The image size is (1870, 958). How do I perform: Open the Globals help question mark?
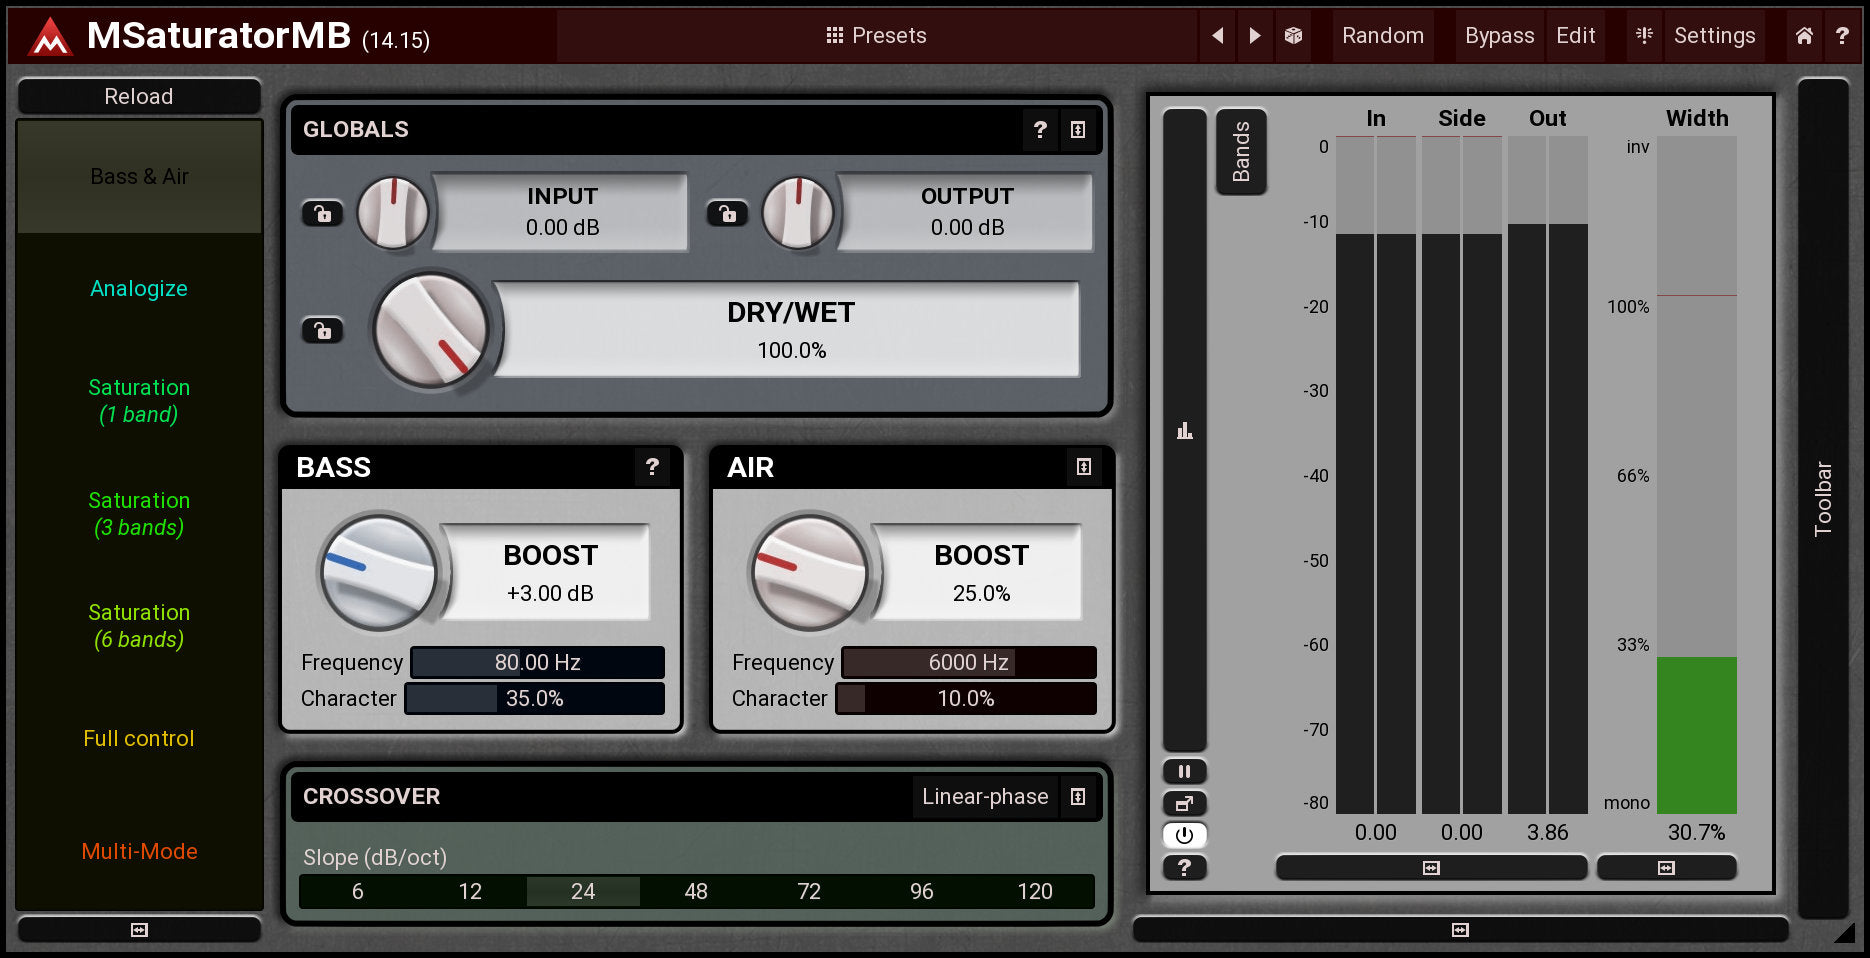coord(1040,130)
